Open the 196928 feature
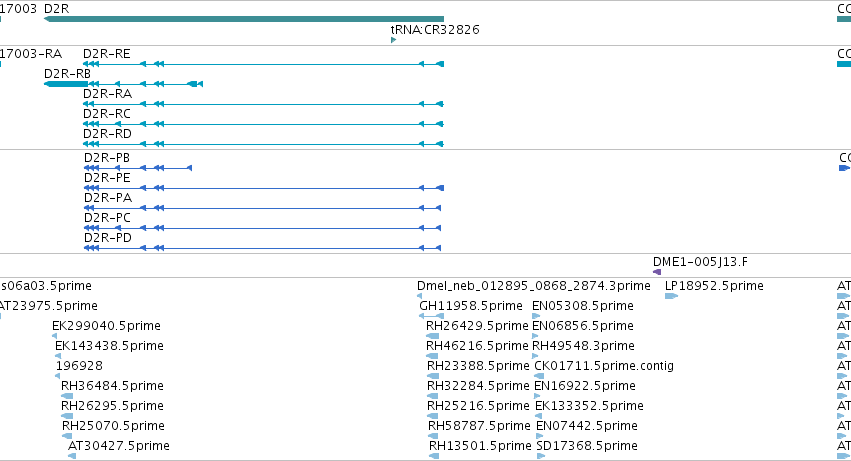851x461 pixels. tap(58, 376)
